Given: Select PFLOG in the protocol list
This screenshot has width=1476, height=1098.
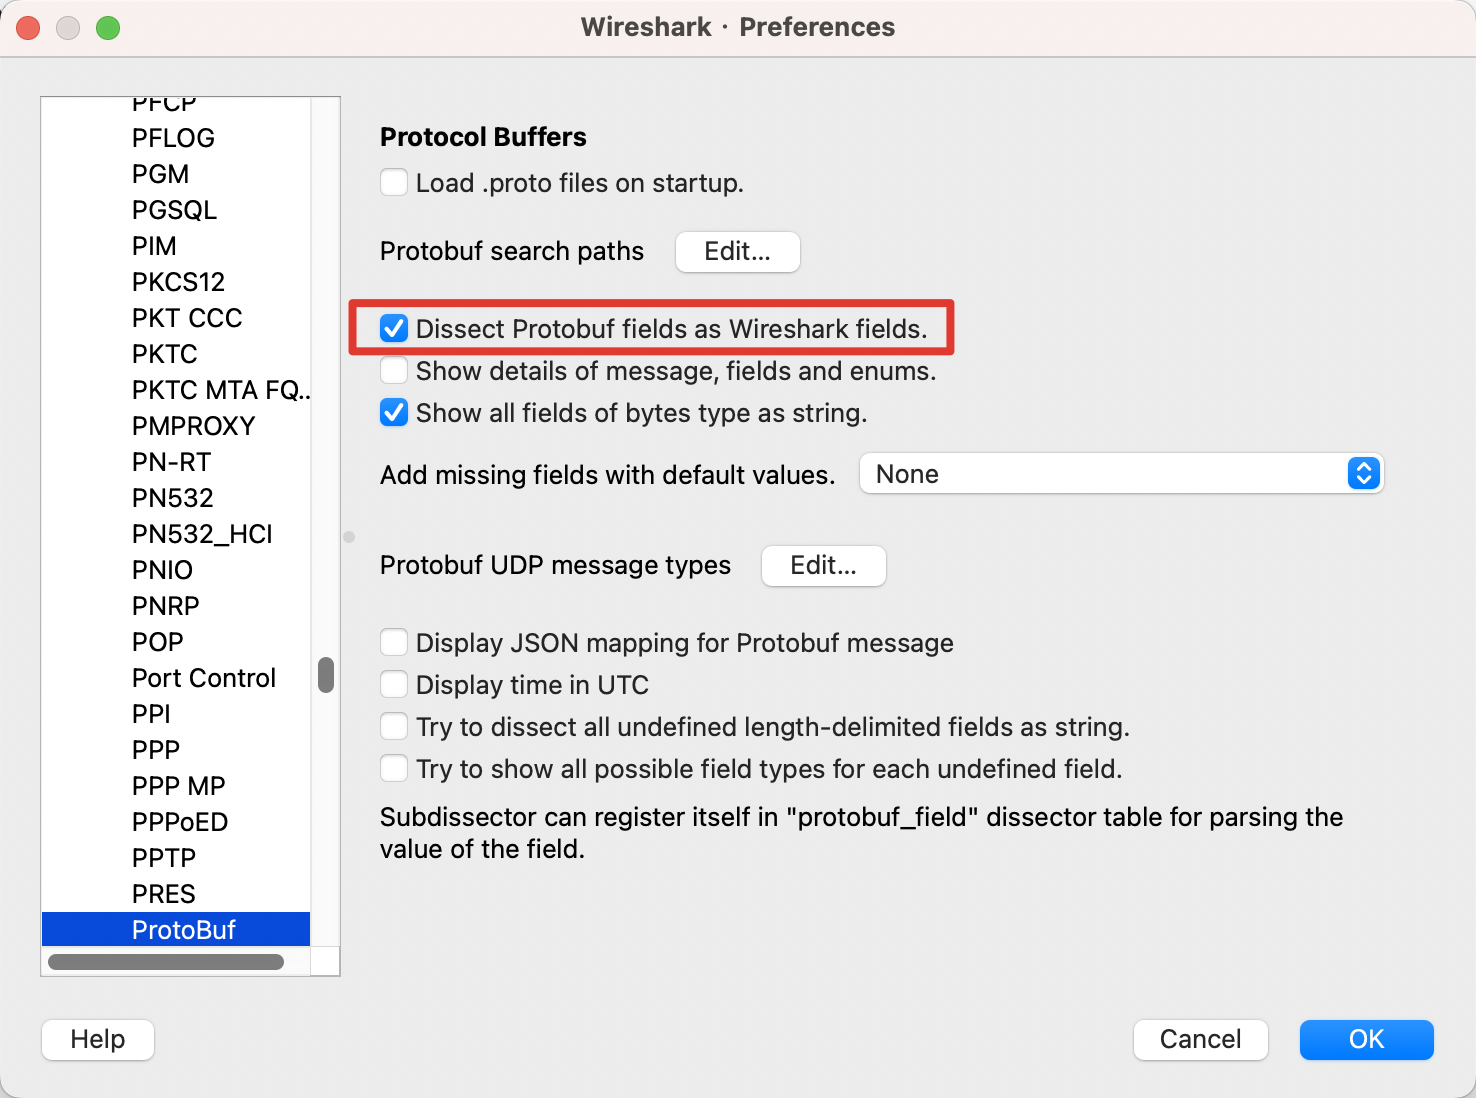Looking at the screenshot, I should tap(176, 138).
